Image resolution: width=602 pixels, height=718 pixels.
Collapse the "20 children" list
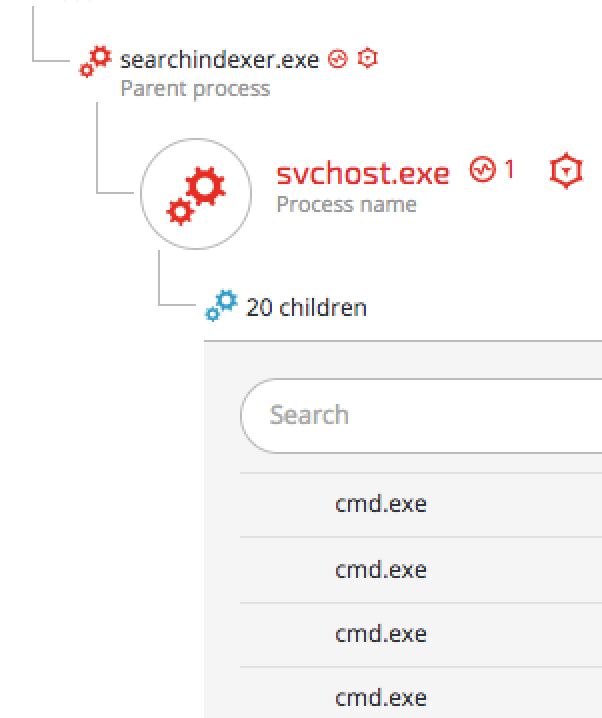306,307
